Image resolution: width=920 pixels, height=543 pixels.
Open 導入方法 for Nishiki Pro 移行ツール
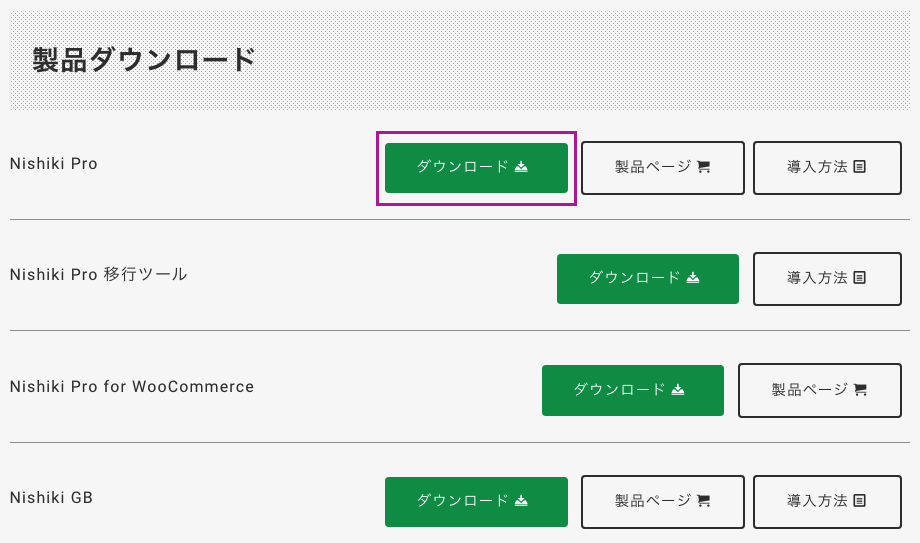pos(827,279)
